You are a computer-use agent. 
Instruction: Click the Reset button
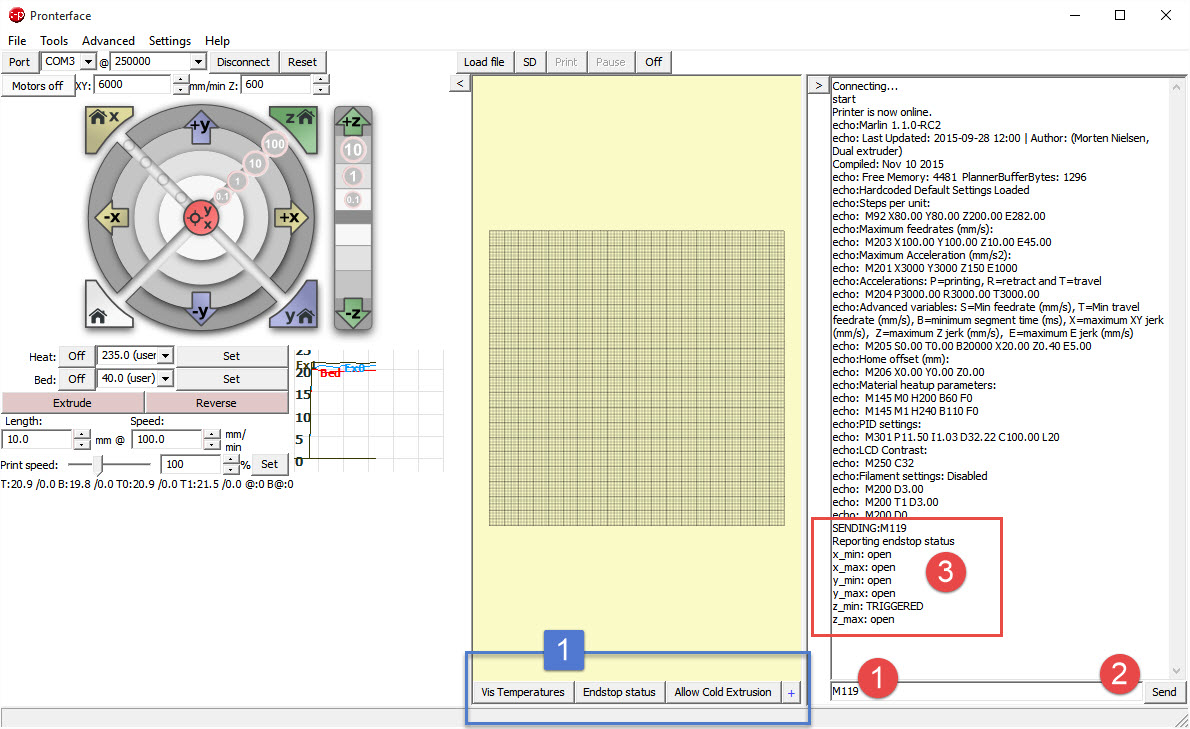(302, 62)
